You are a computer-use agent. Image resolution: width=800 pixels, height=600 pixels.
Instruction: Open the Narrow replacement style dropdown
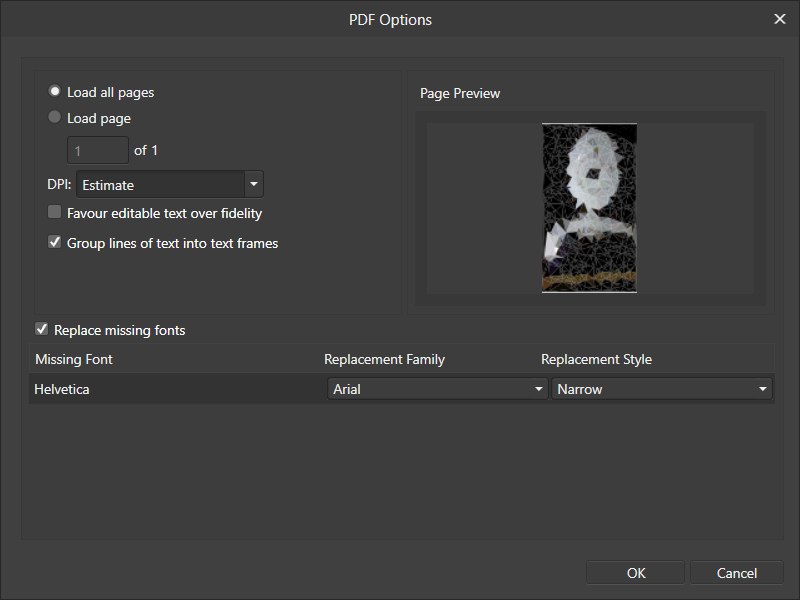coord(662,389)
